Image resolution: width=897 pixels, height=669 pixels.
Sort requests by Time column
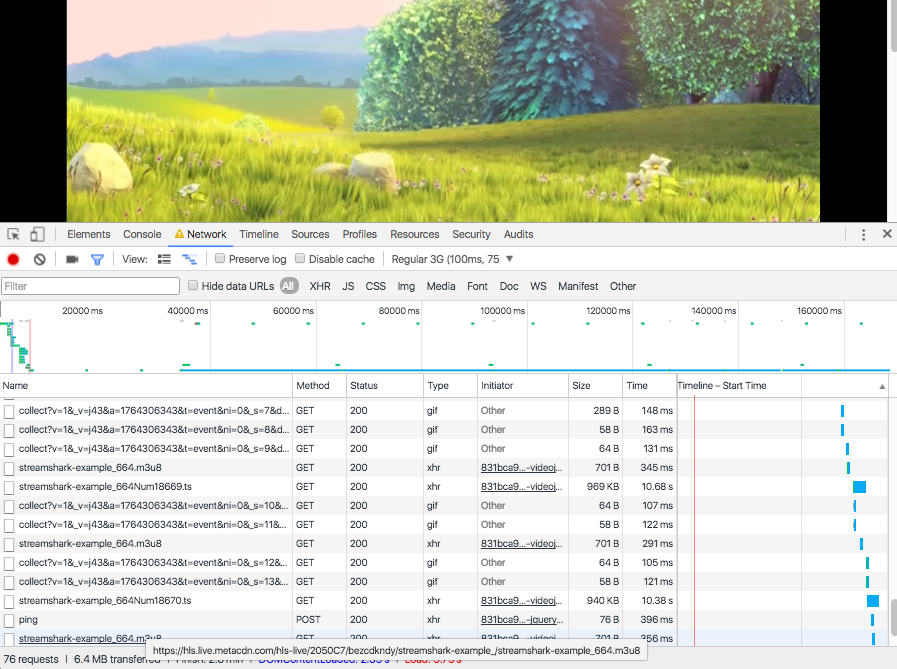coord(649,386)
